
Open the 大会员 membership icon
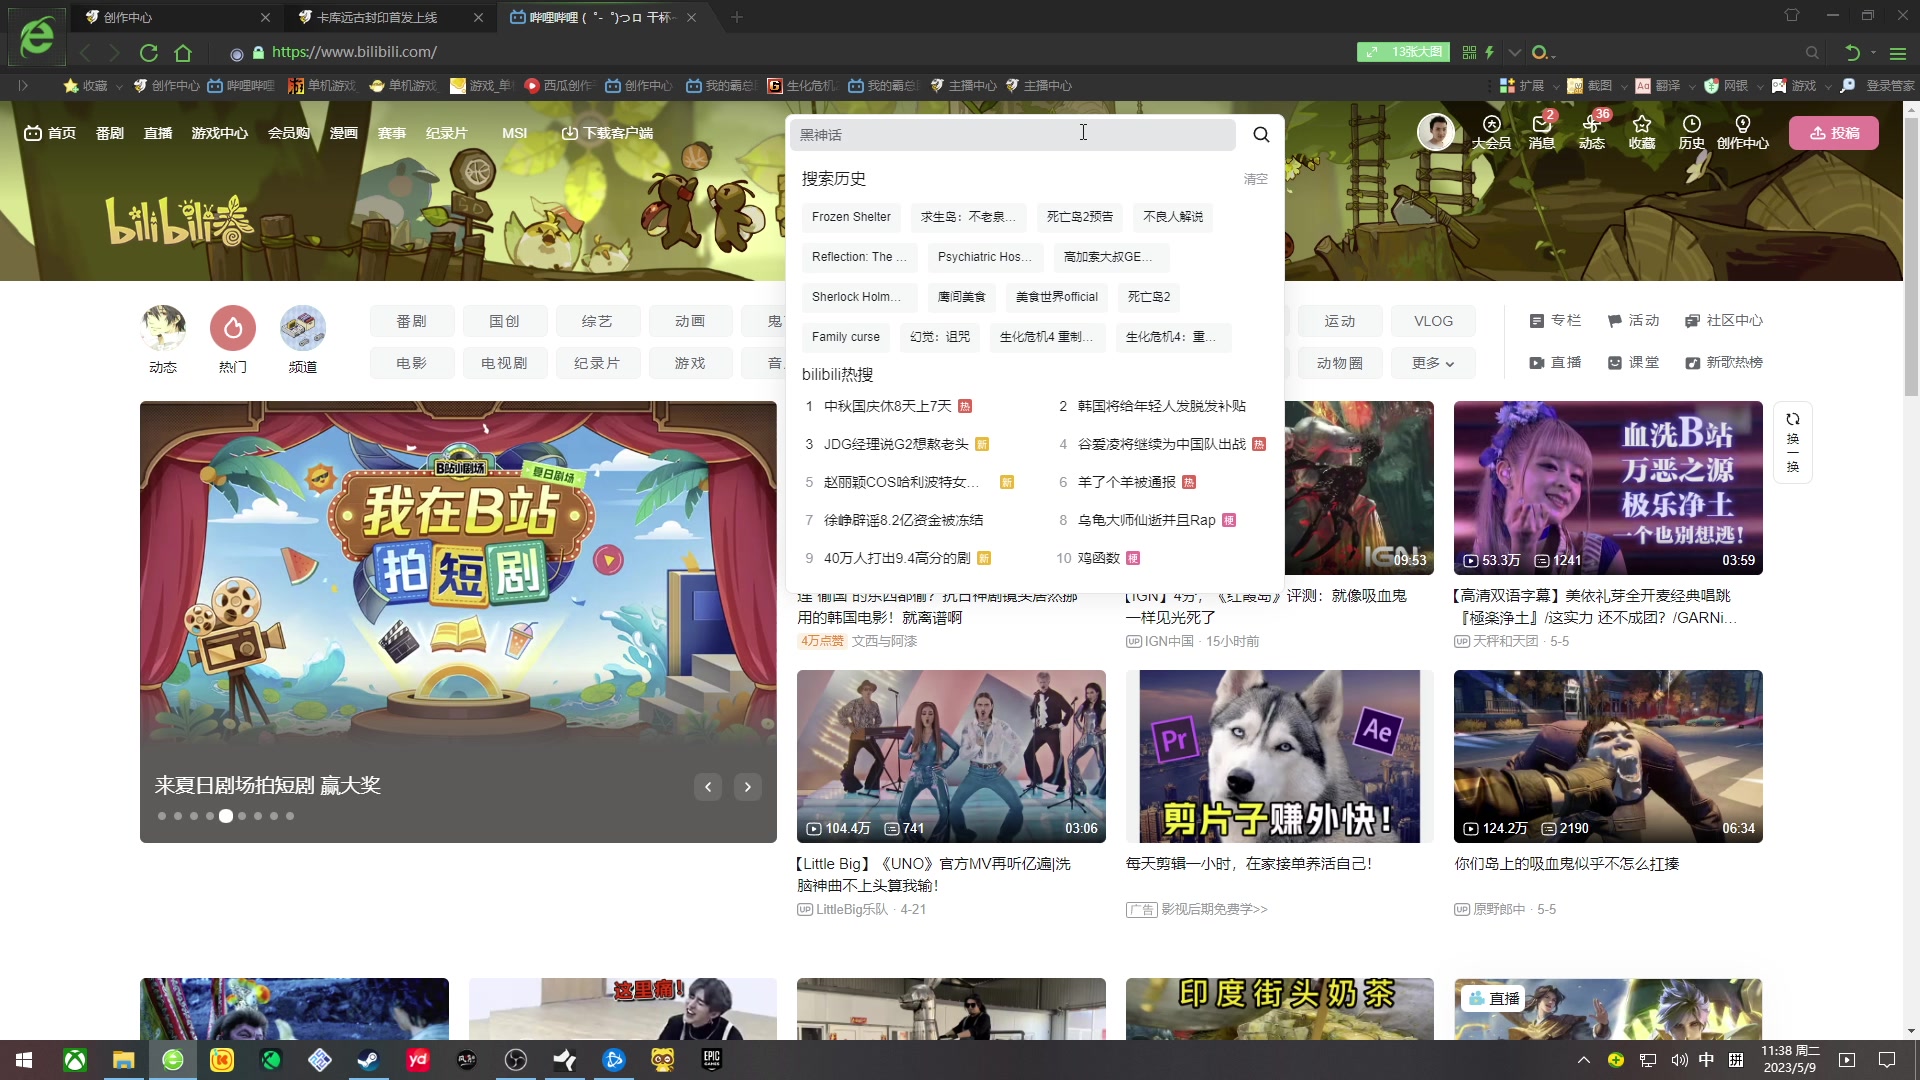(1491, 133)
